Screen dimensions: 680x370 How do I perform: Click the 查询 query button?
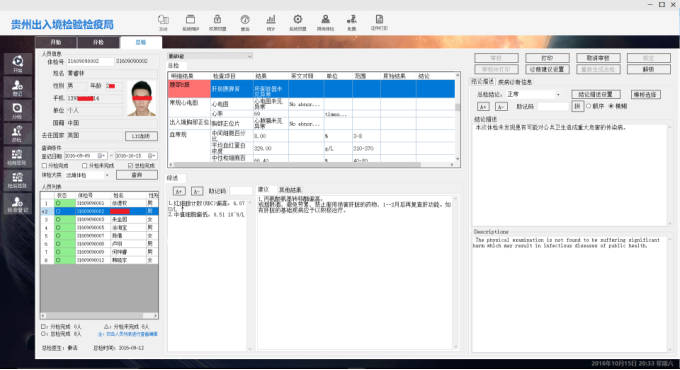click(x=137, y=175)
